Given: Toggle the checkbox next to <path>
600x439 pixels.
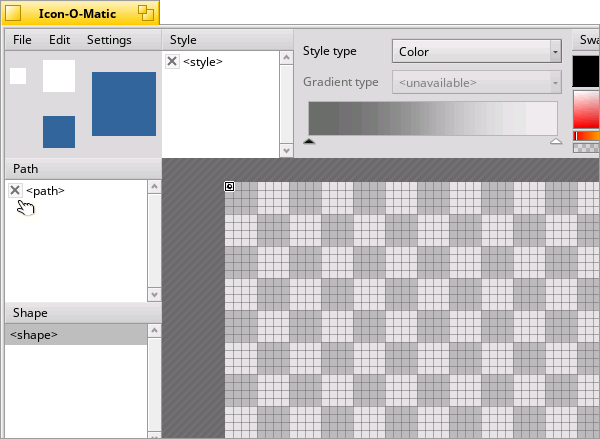Looking at the screenshot, I should 15,190.
